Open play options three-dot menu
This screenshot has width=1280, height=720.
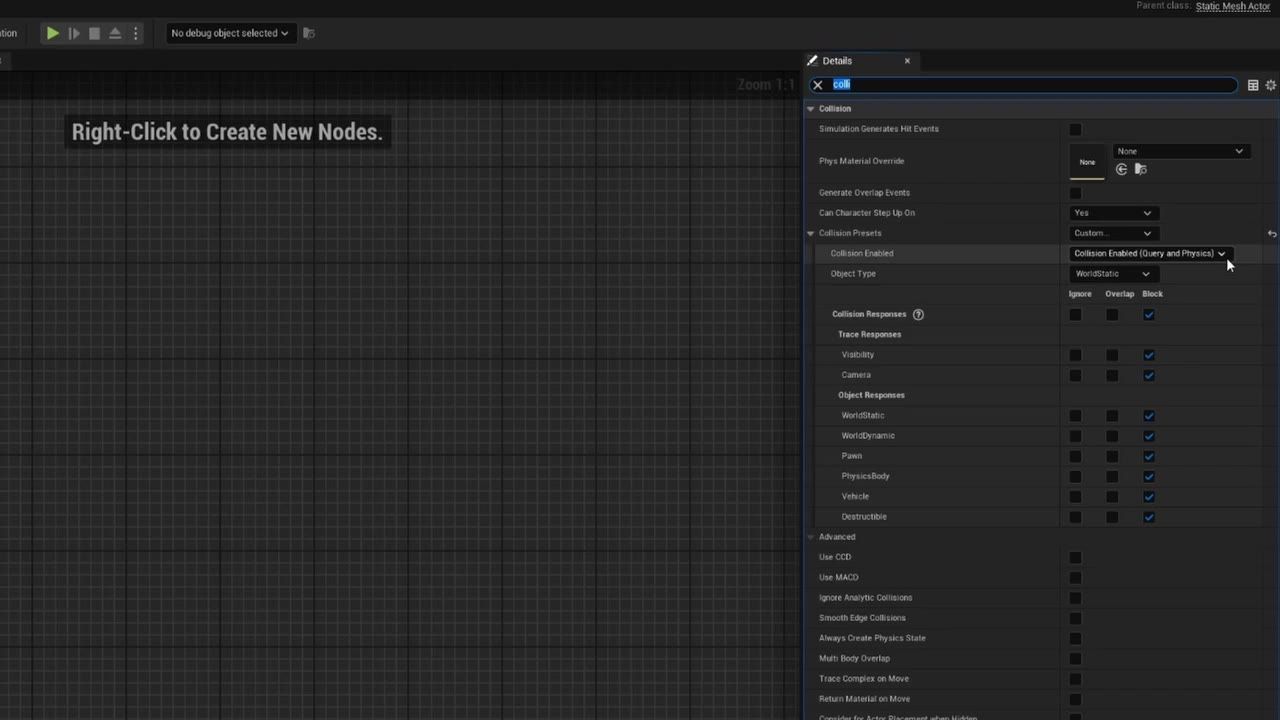[136, 33]
